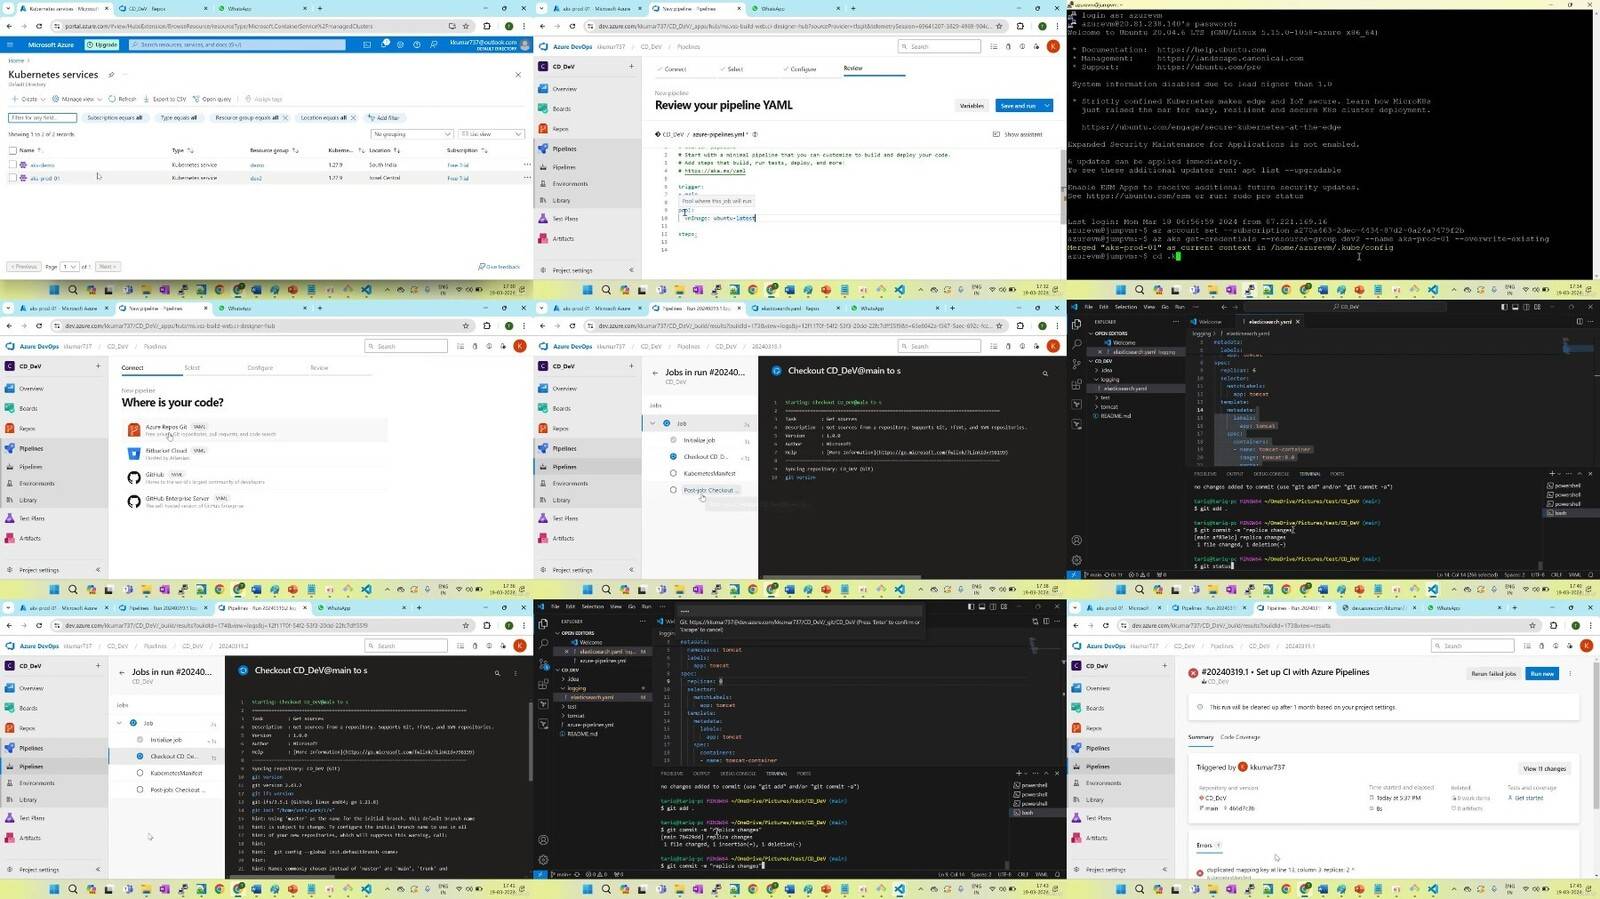1600x899 pixels.
Task: Open Explorer in VS Code showing the Git URL prompt
Action: (x=543, y=624)
